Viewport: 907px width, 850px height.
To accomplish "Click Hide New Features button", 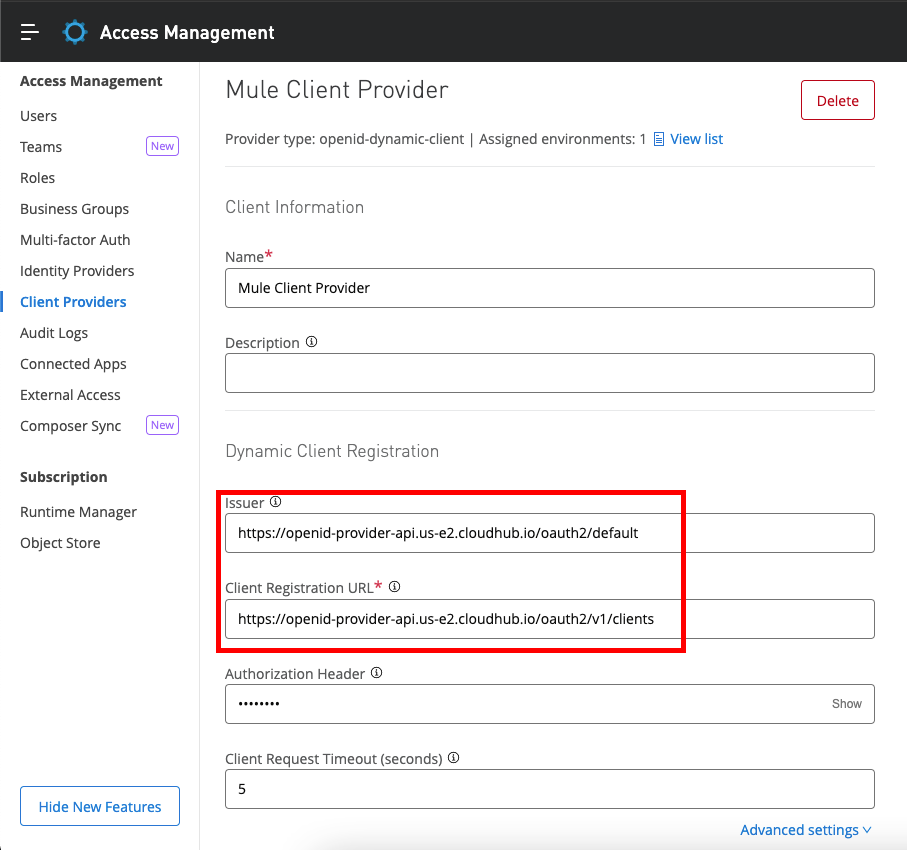I will coord(100,806).
